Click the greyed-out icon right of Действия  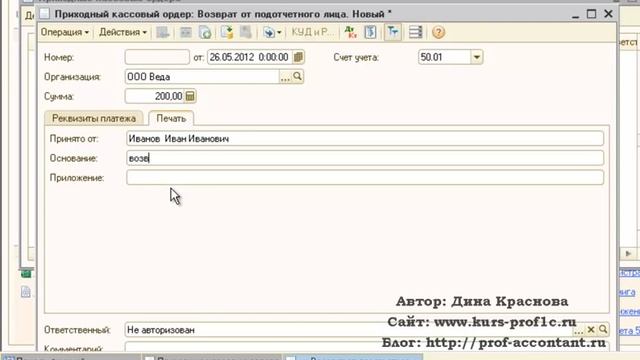162,32
